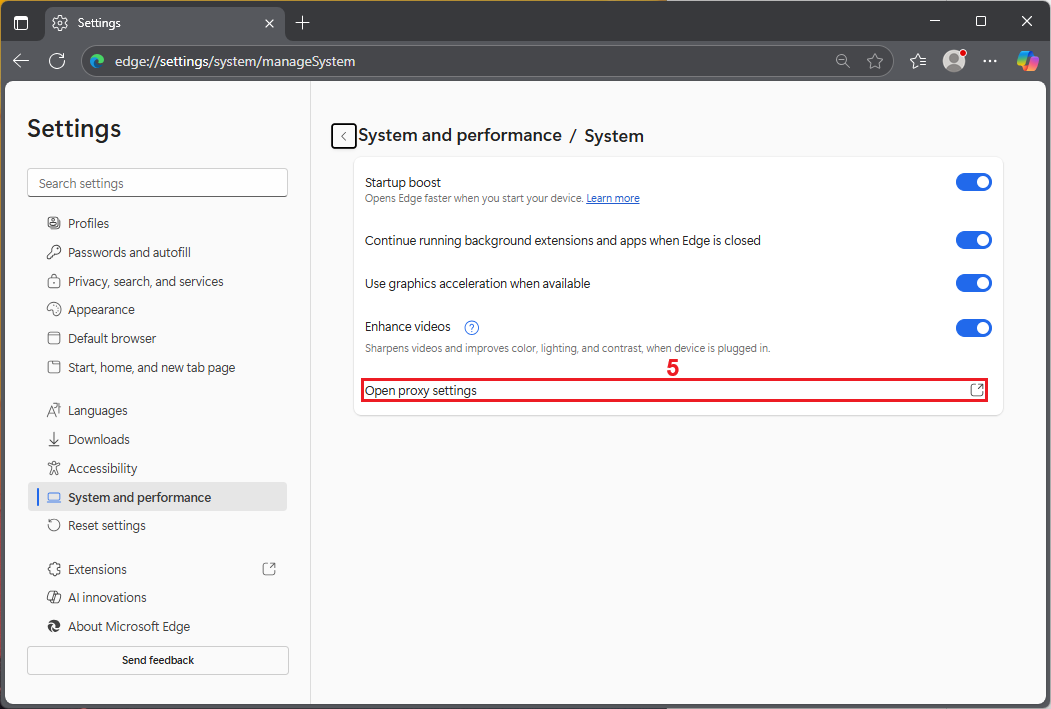Open Settings and more ellipsis menu
Viewport: 1051px width, 709px height.
(990, 61)
